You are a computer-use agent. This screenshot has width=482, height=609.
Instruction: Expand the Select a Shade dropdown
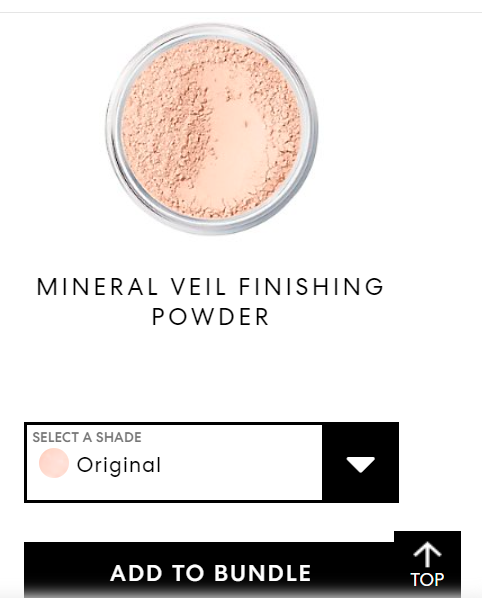[x=211, y=462]
